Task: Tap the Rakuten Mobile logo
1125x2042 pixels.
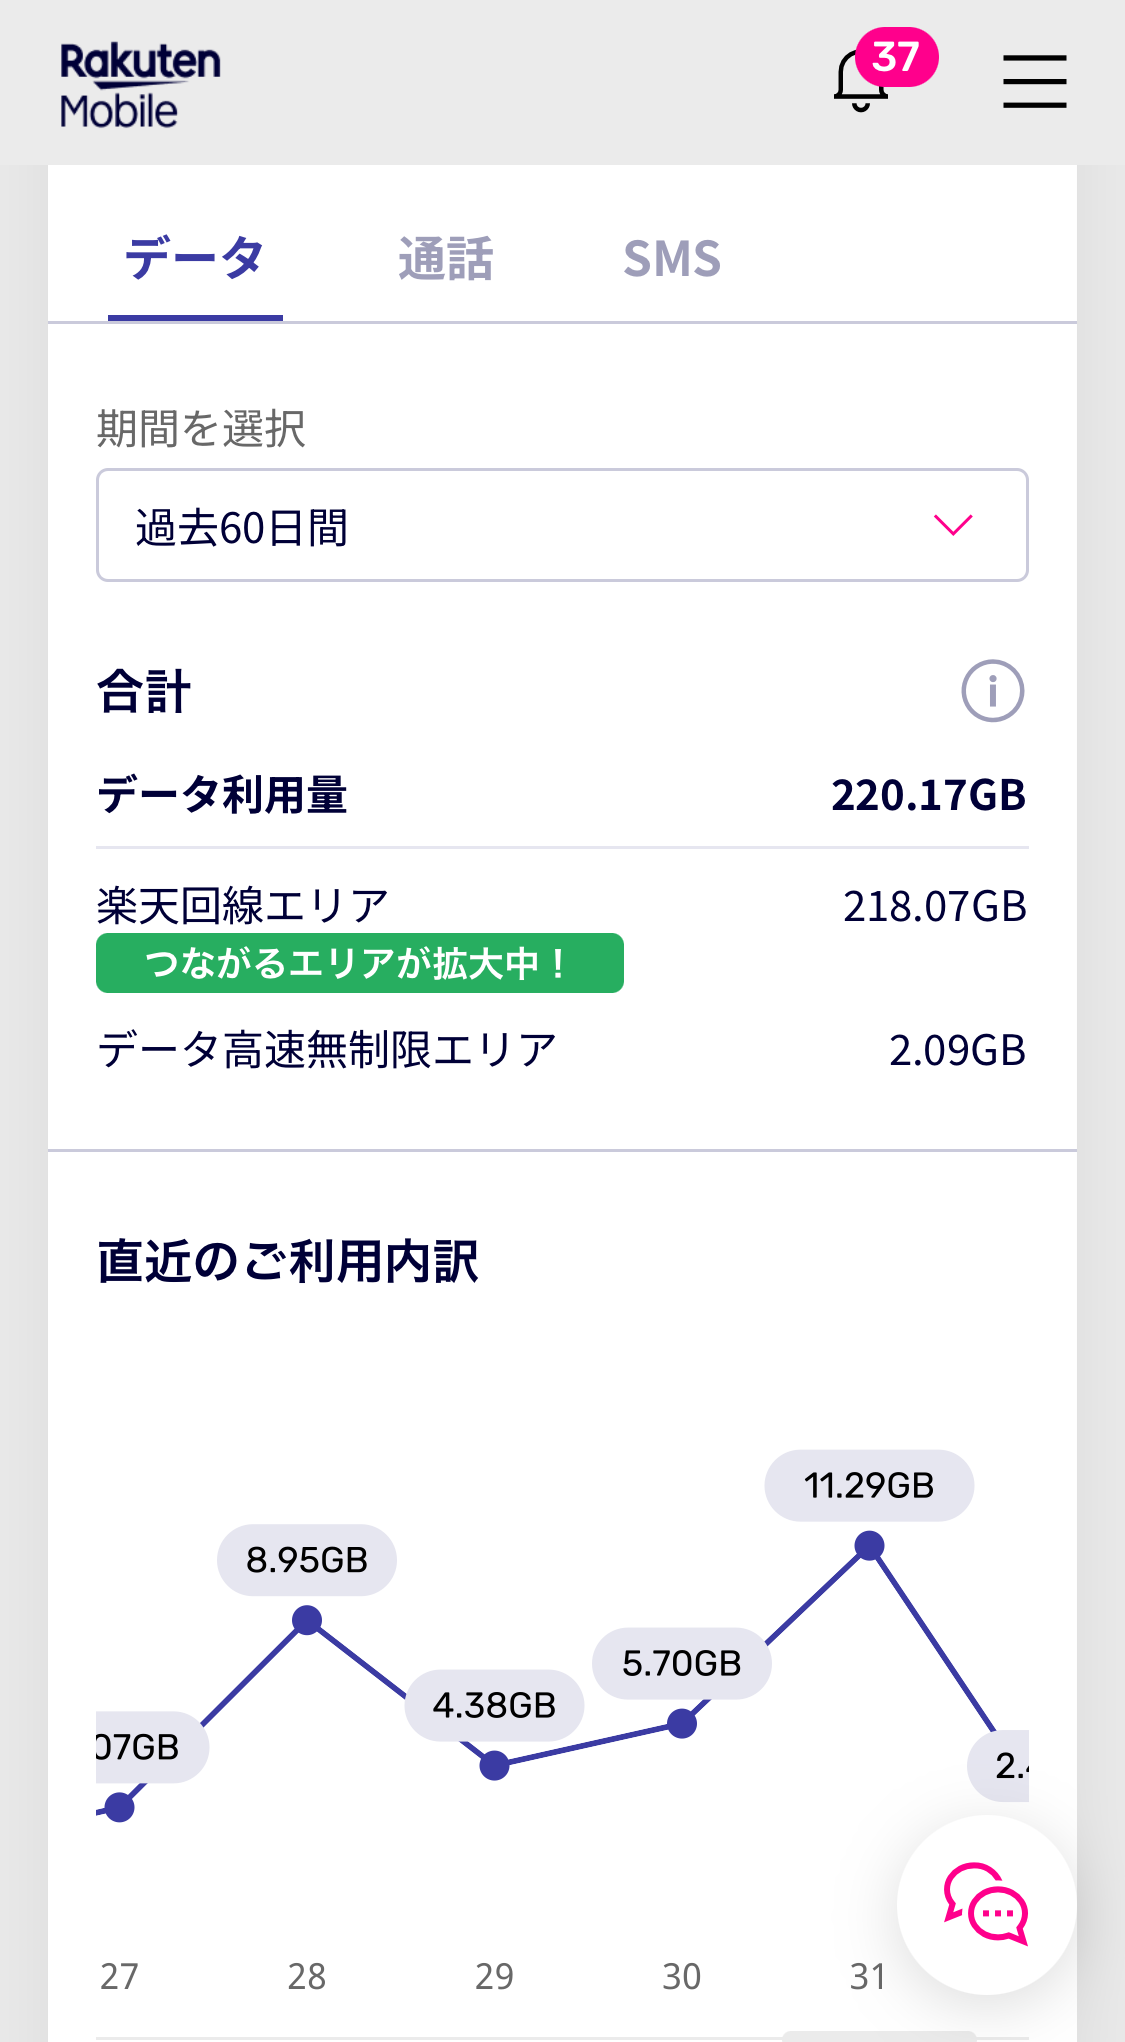Action: tap(140, 85)
